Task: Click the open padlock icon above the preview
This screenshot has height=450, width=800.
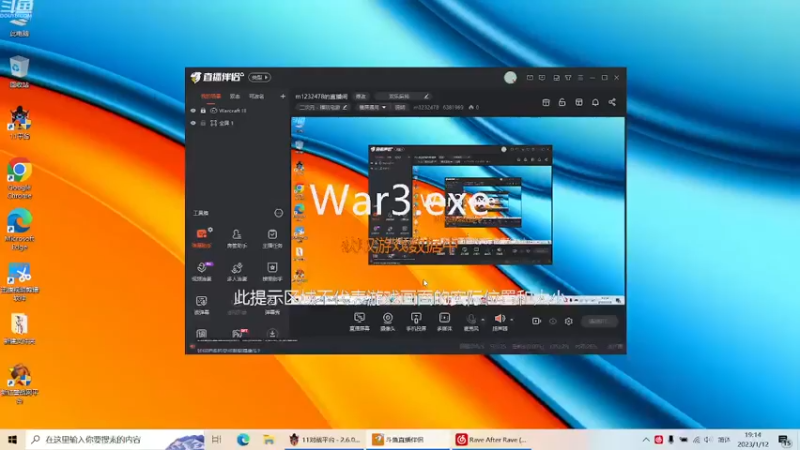Action: (562, 103)
